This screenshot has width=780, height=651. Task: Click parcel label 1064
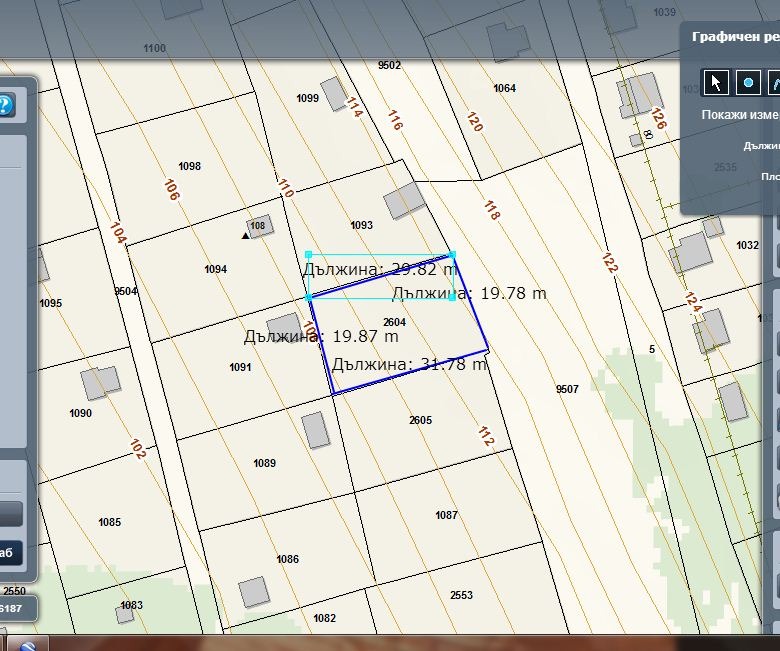504,89
